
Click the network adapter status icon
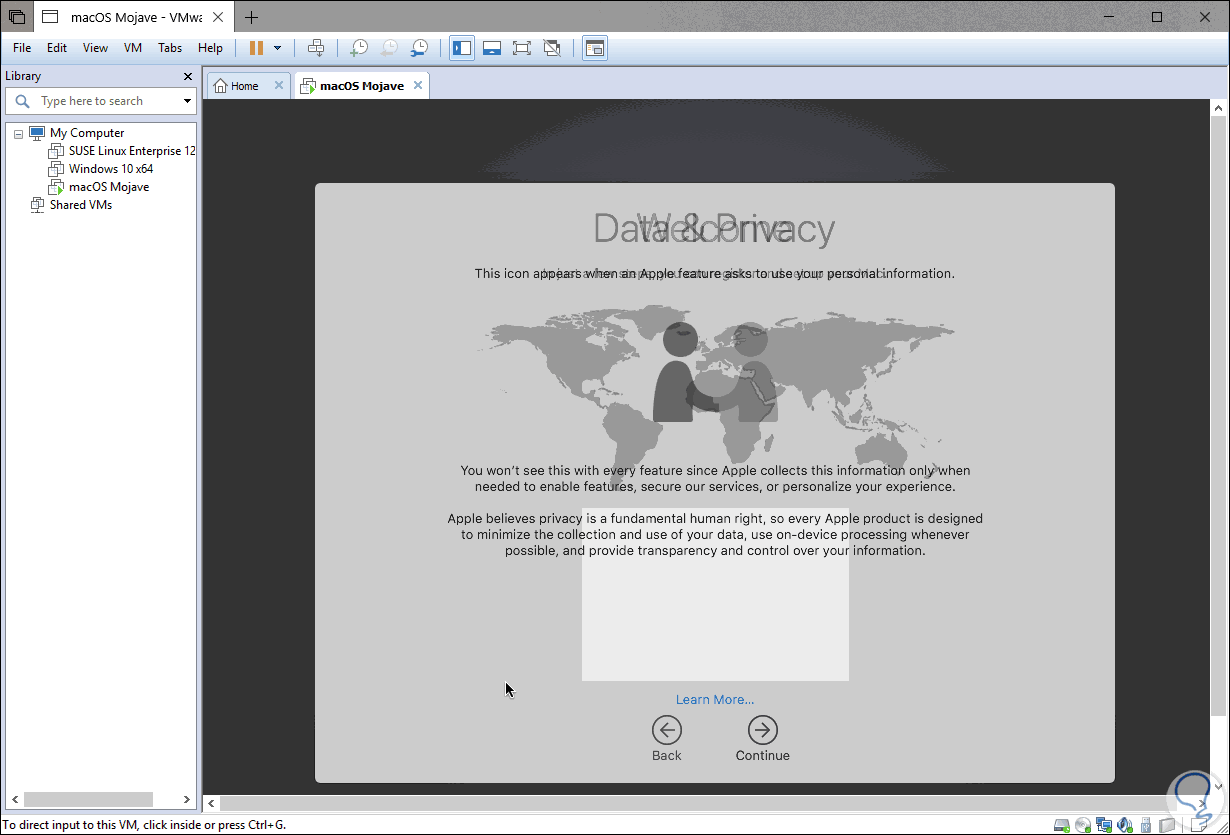coord(1104,825)
